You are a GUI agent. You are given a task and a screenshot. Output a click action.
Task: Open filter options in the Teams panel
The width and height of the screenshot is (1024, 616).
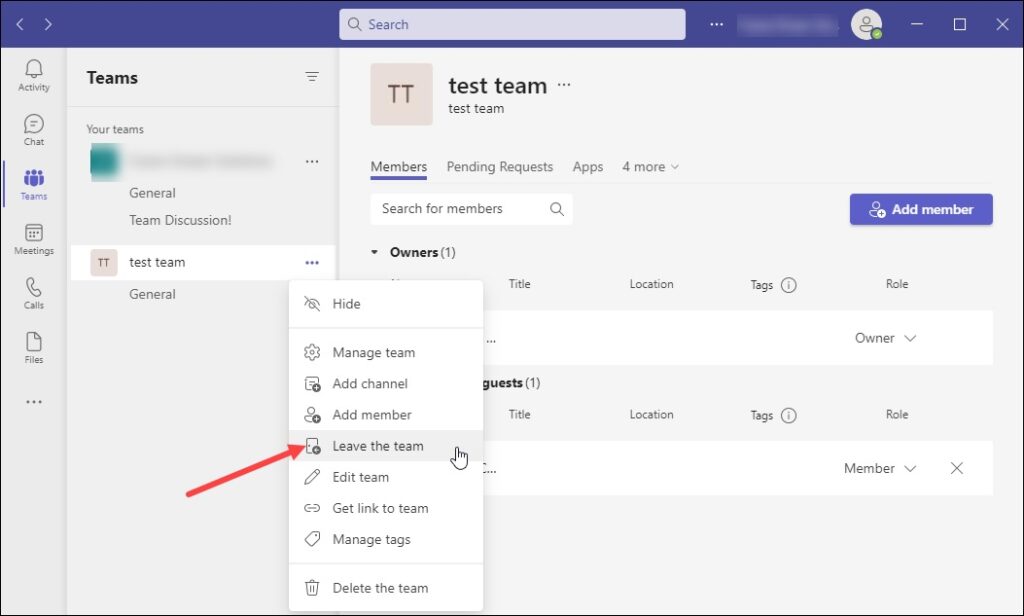312,77
